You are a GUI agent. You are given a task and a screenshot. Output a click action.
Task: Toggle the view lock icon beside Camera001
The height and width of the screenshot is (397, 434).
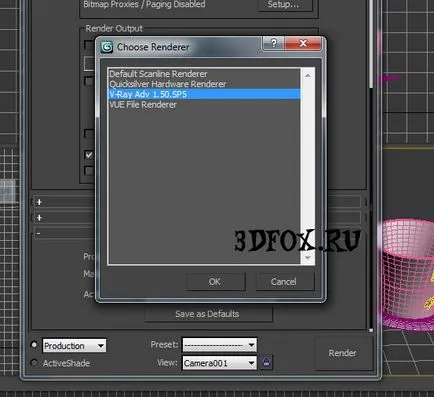[x=266, y=362]
